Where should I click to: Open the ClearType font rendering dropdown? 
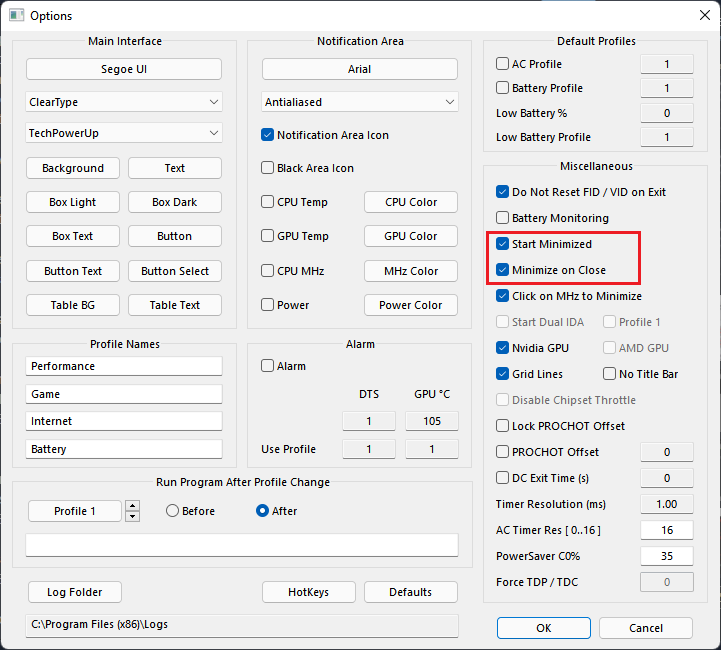click(124, 102)
